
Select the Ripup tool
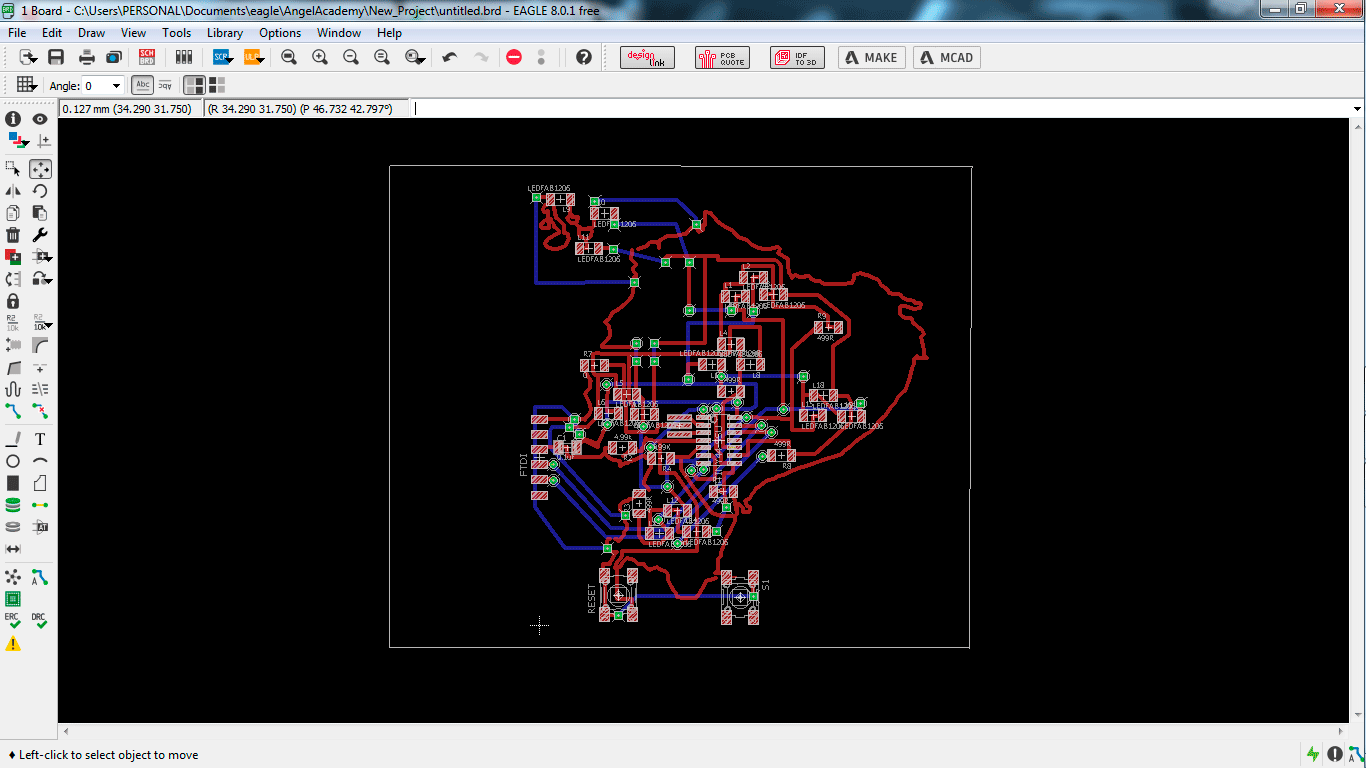[x=40, y=411]
